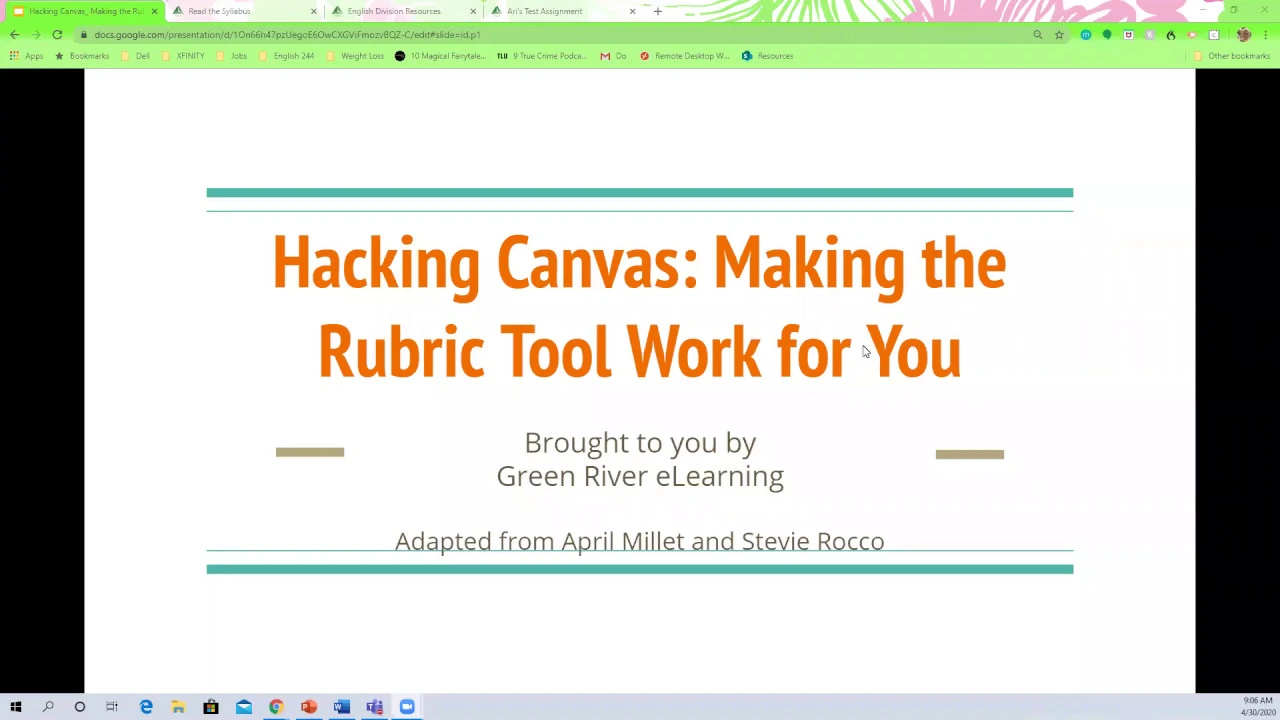Open the Gmail 'Do' bookmark
This screenshot has height=720, width=1280.
tap(613, 56)
